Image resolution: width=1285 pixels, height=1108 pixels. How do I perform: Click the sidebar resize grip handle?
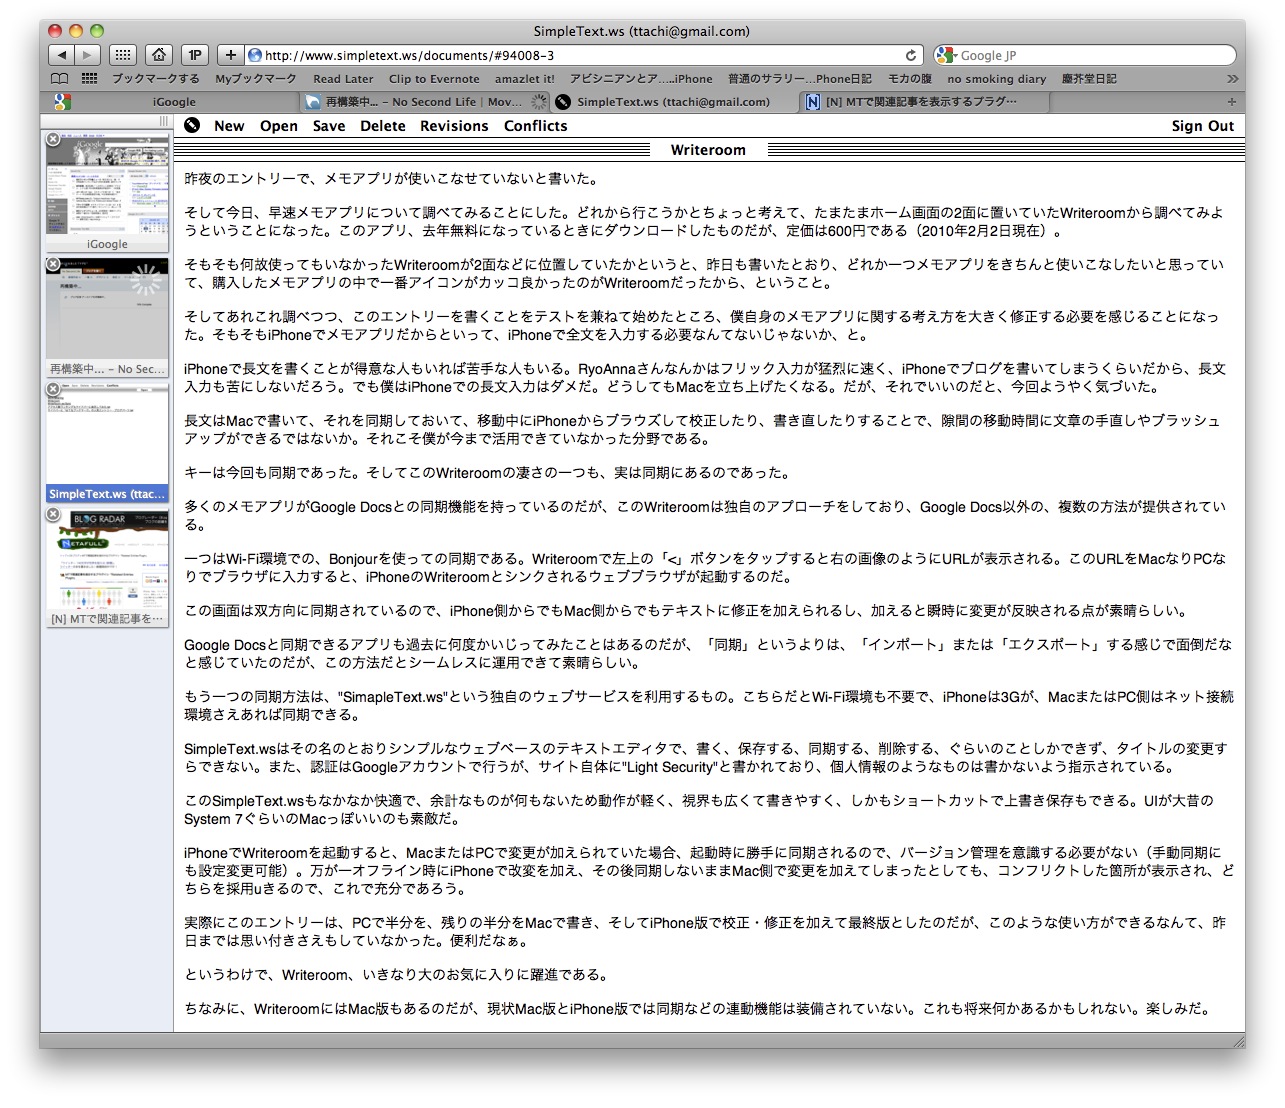[163, 121]
